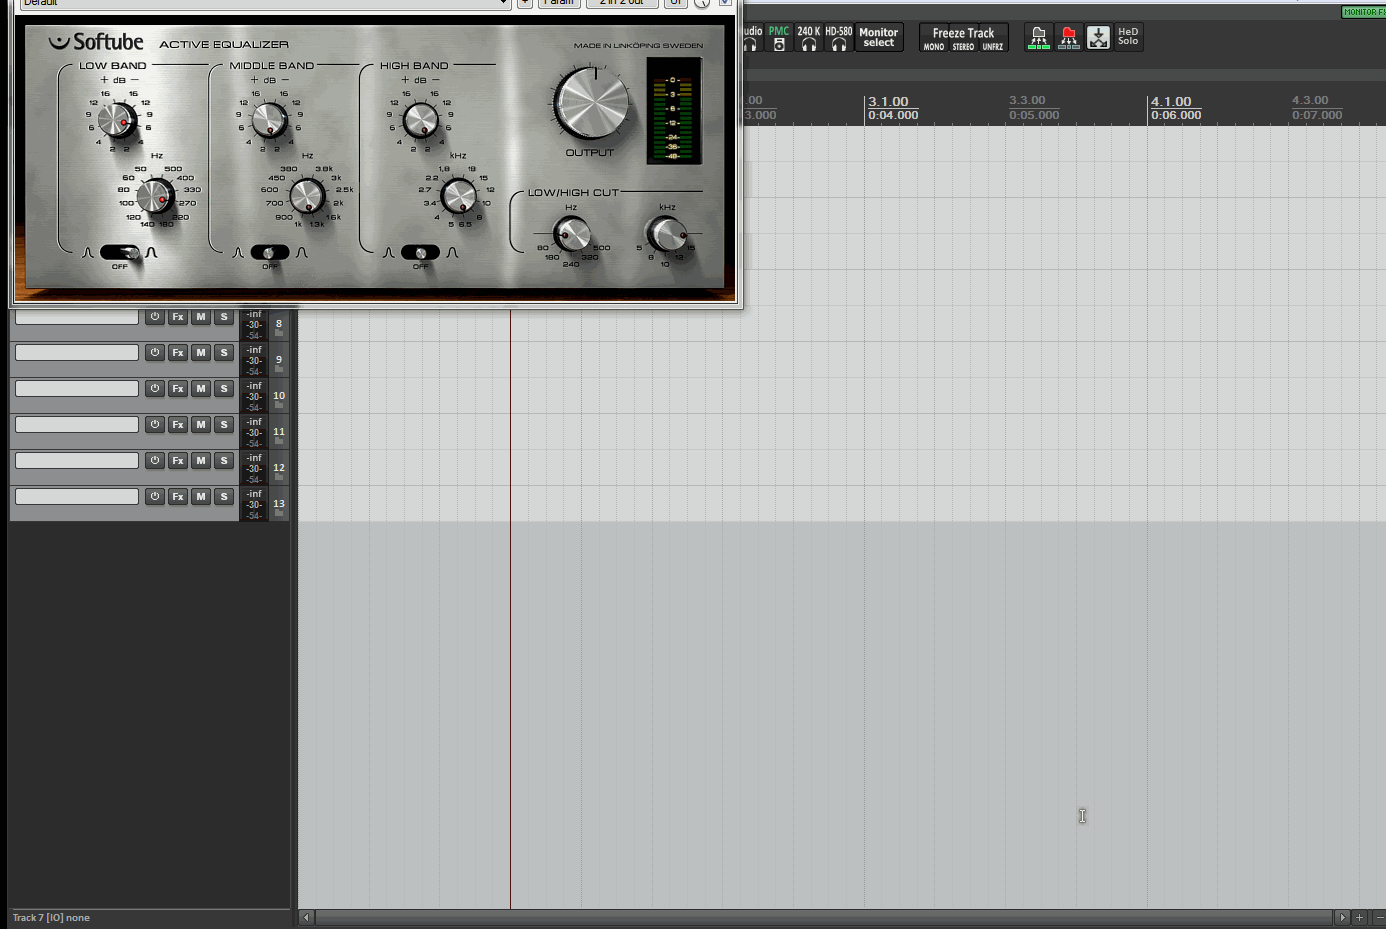The image size is (1386, 929).
Task: Click the large Output knob
Action: 591,103
